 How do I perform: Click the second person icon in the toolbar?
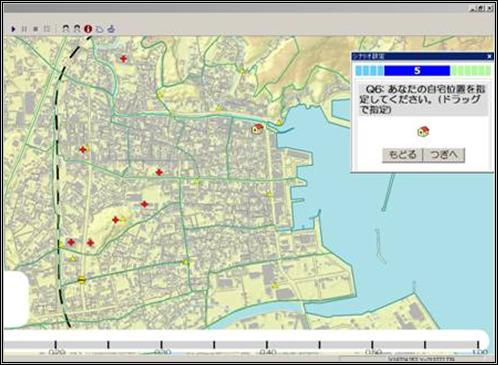click(x=77, y=29)
